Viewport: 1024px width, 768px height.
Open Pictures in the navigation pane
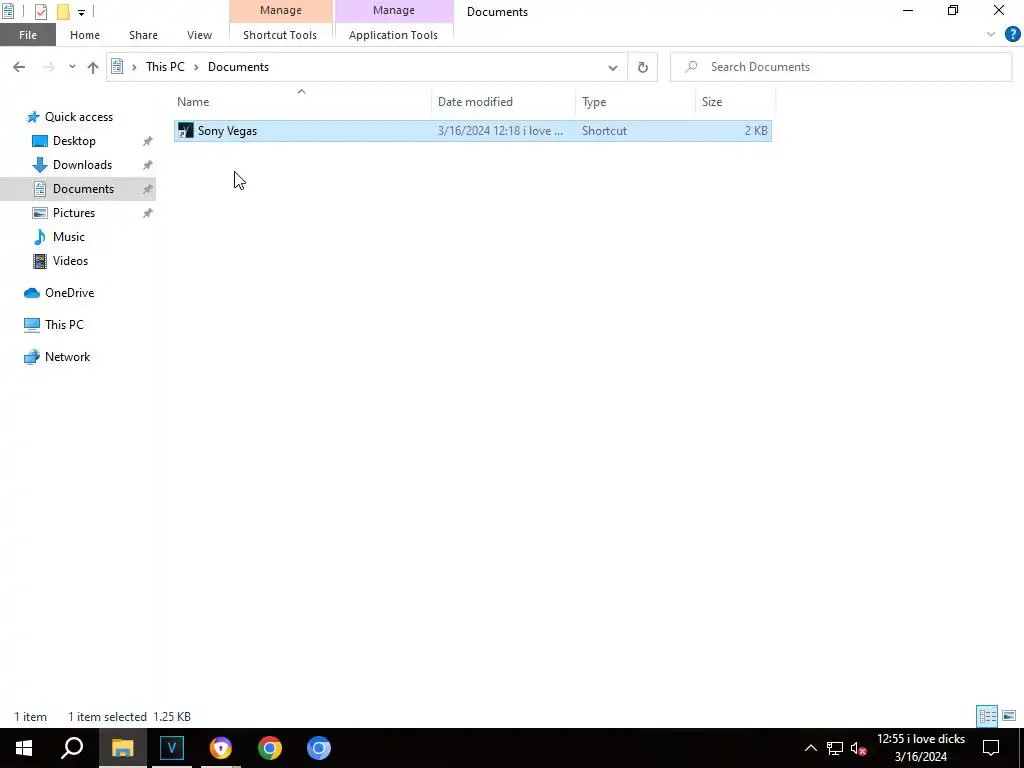pos(74,213)
